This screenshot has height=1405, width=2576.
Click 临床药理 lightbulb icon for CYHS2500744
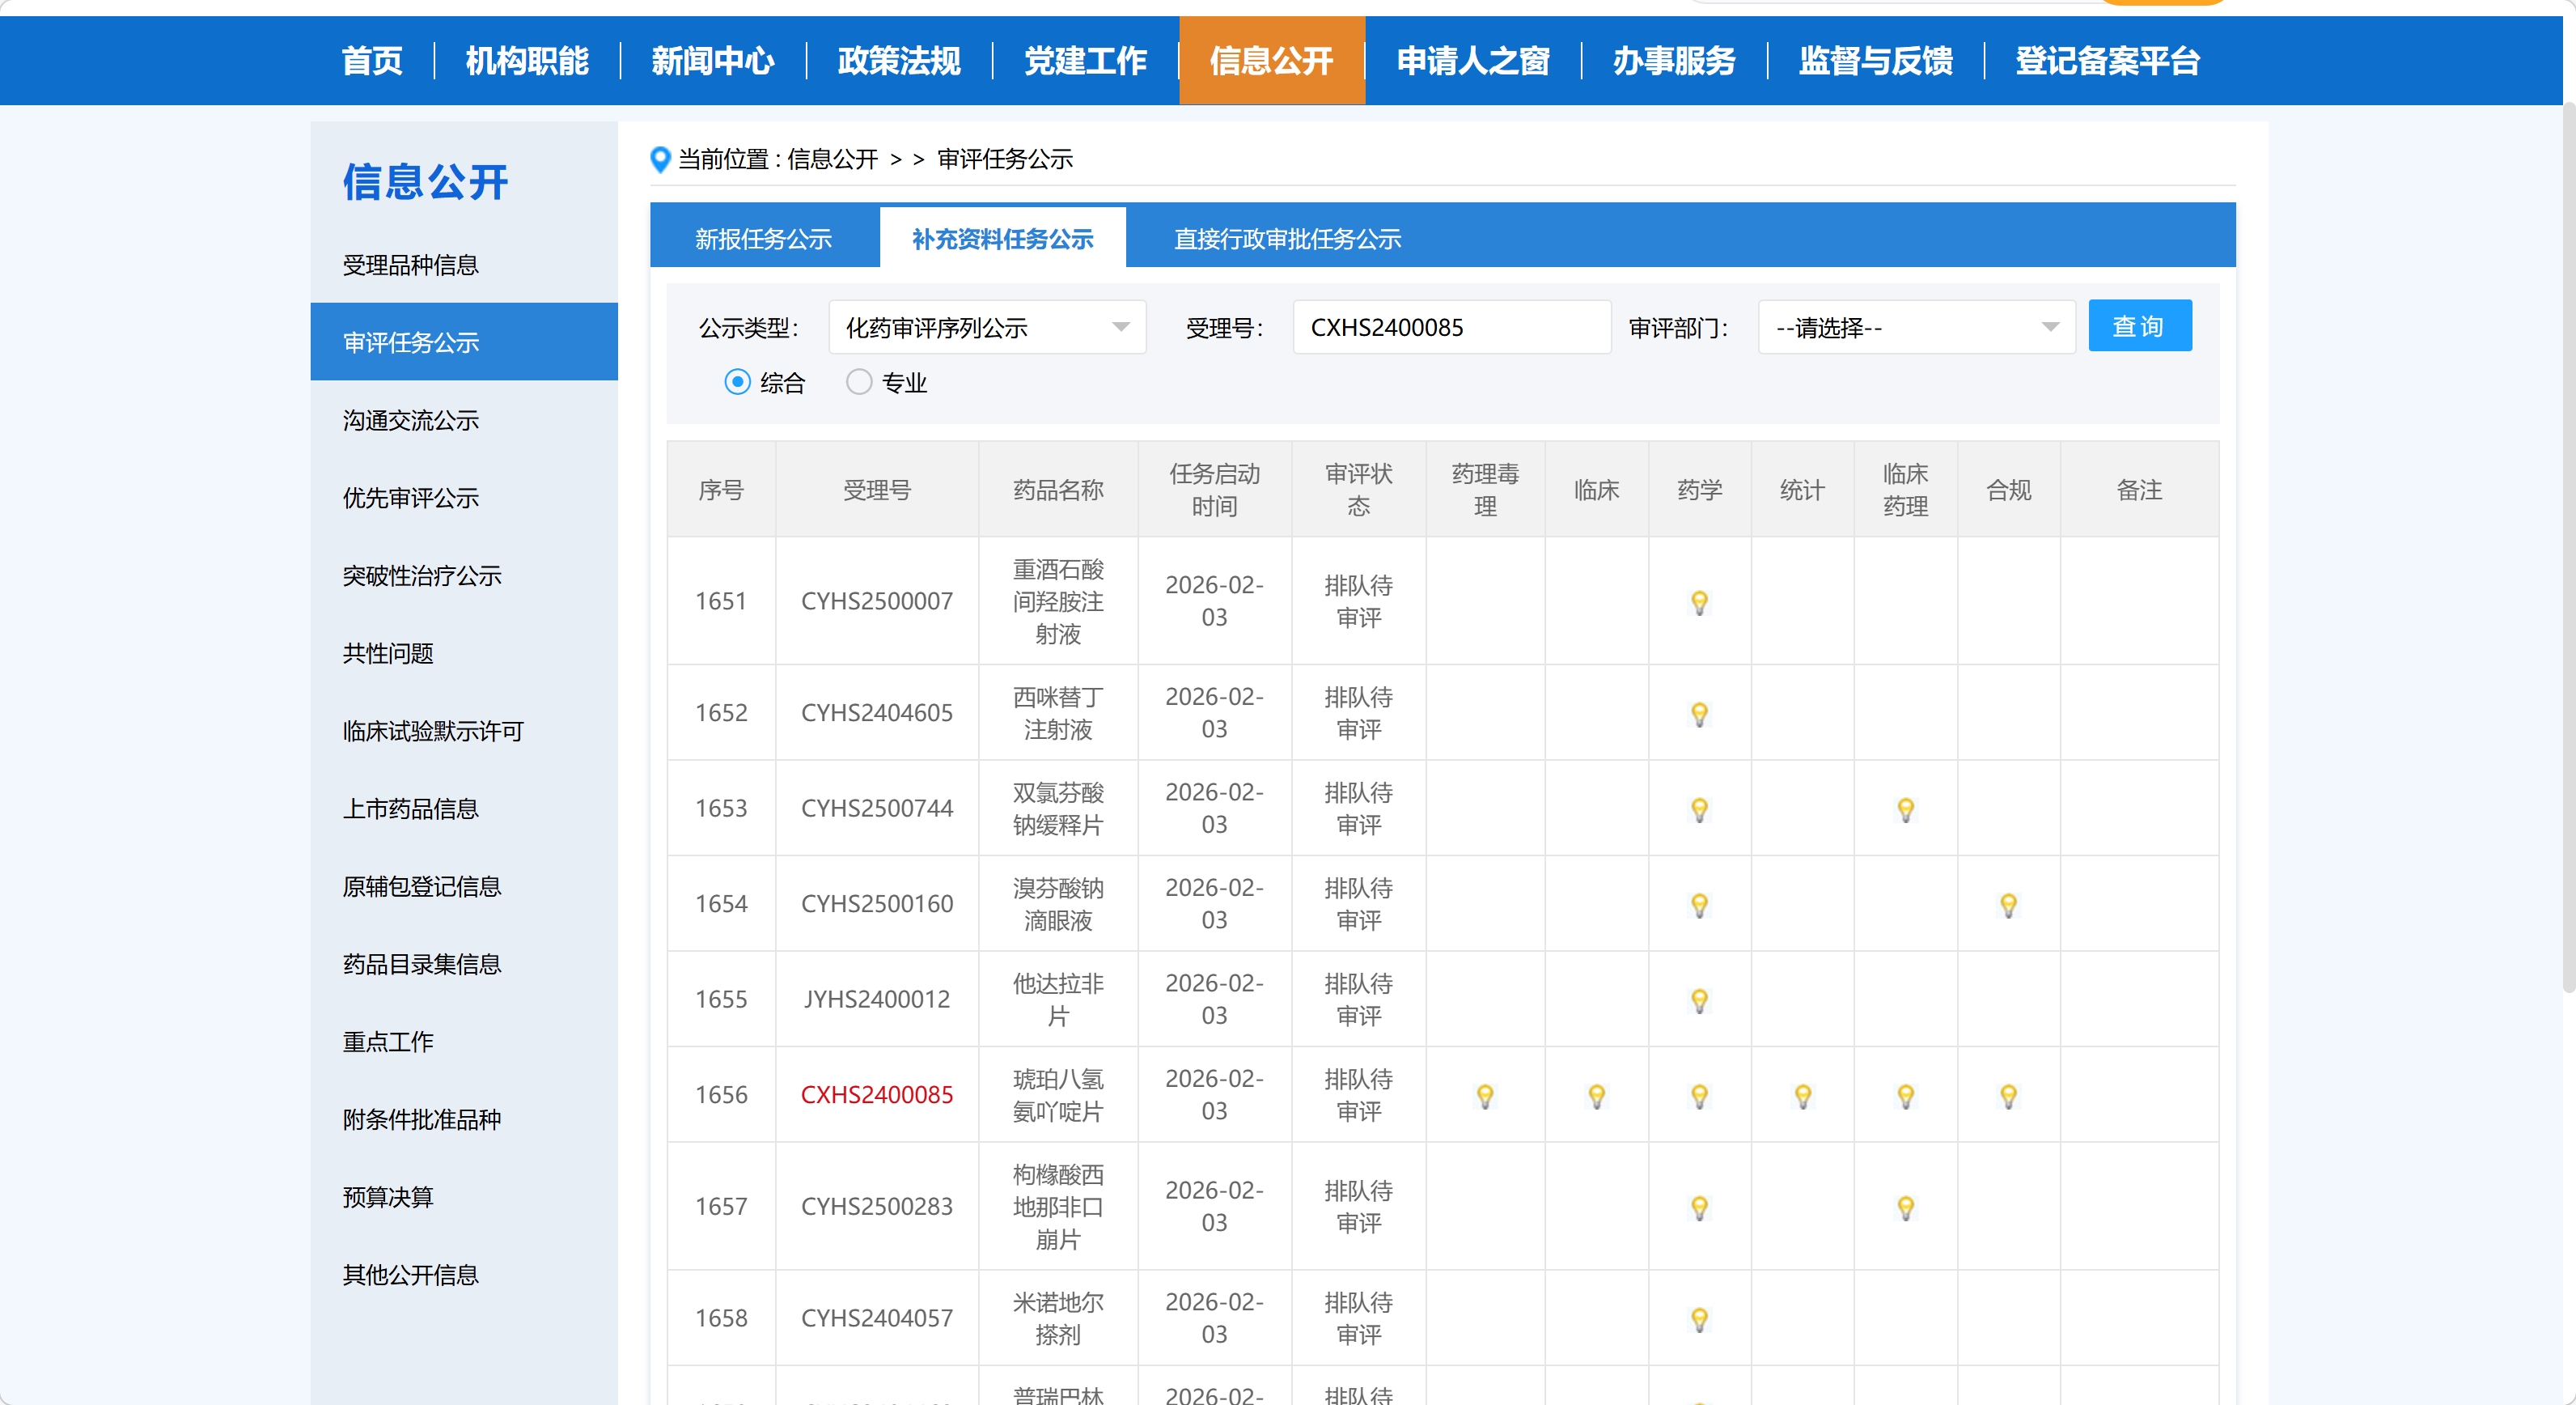[1905, 809]
